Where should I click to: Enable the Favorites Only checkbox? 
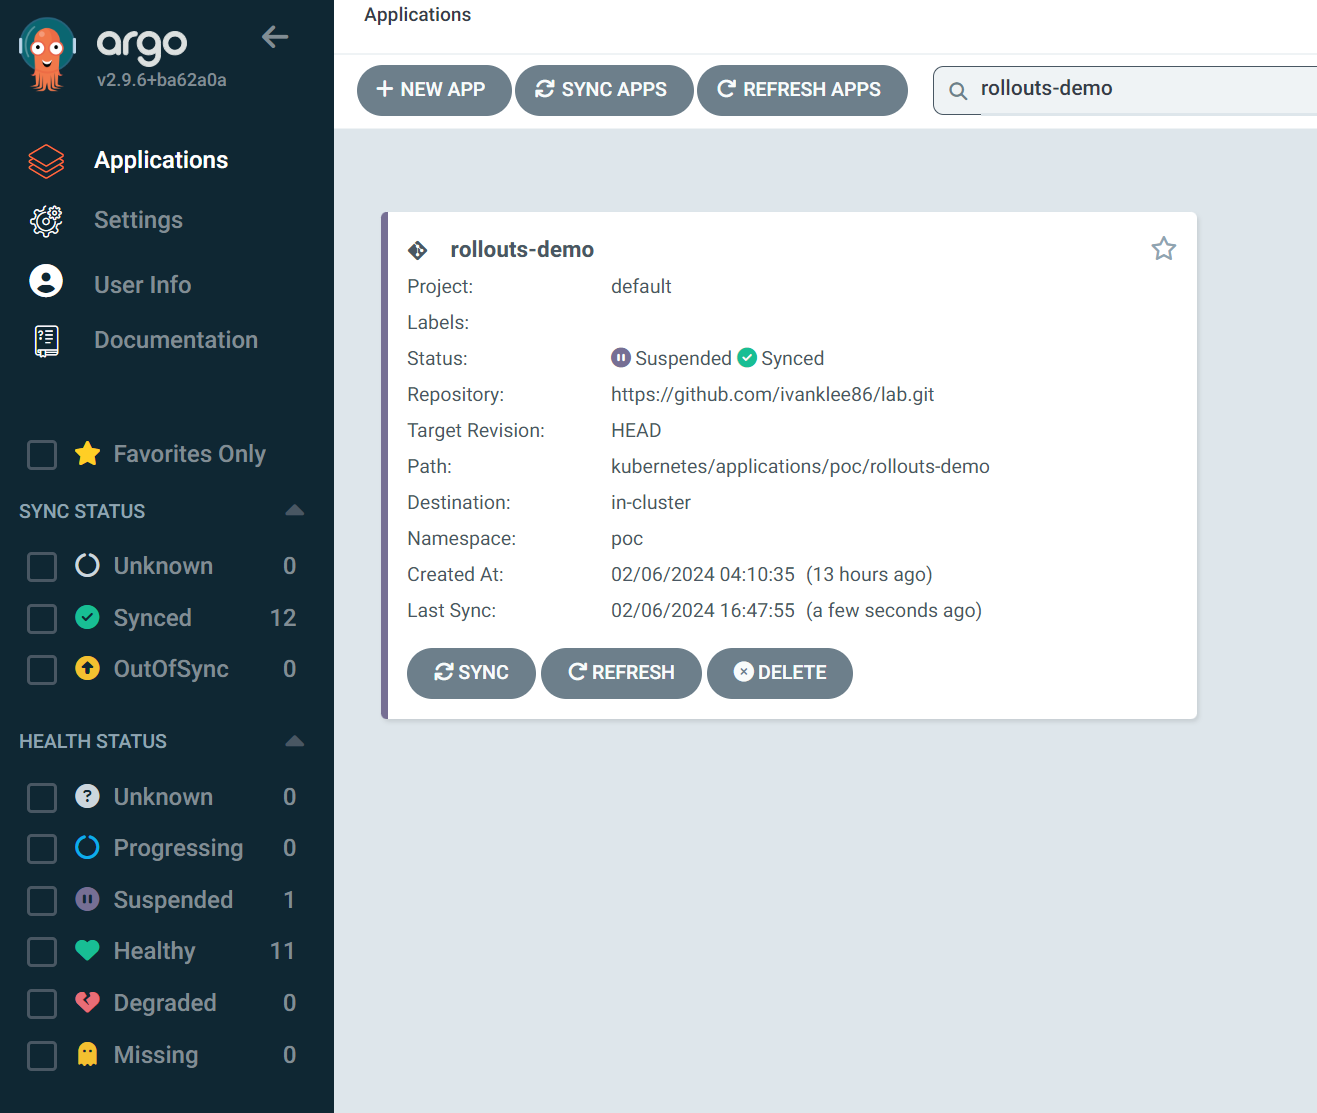pos(42,455)
